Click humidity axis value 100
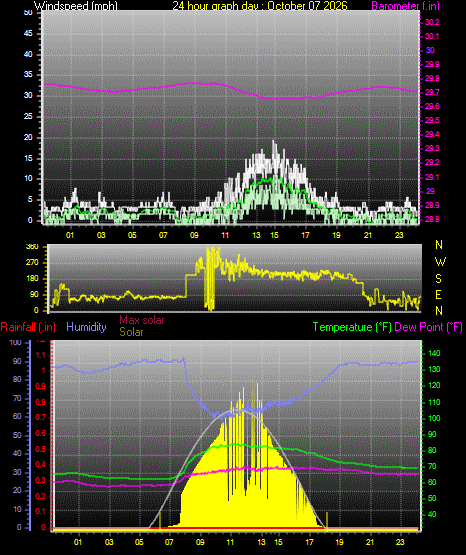 (x=16, y=342)
